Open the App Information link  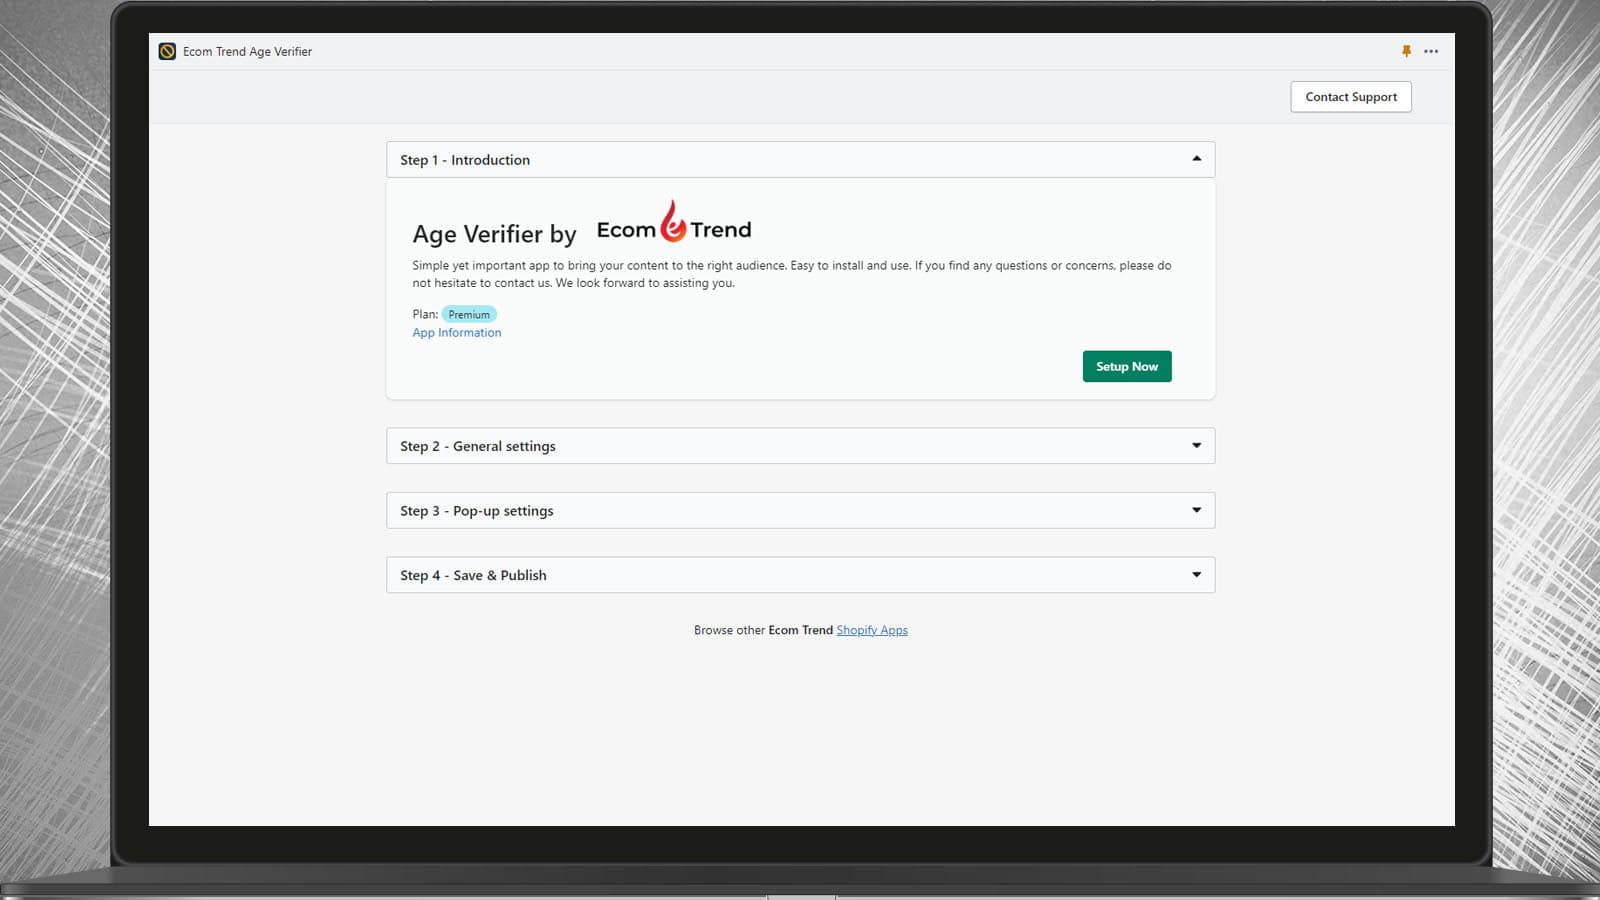(456, 332)
